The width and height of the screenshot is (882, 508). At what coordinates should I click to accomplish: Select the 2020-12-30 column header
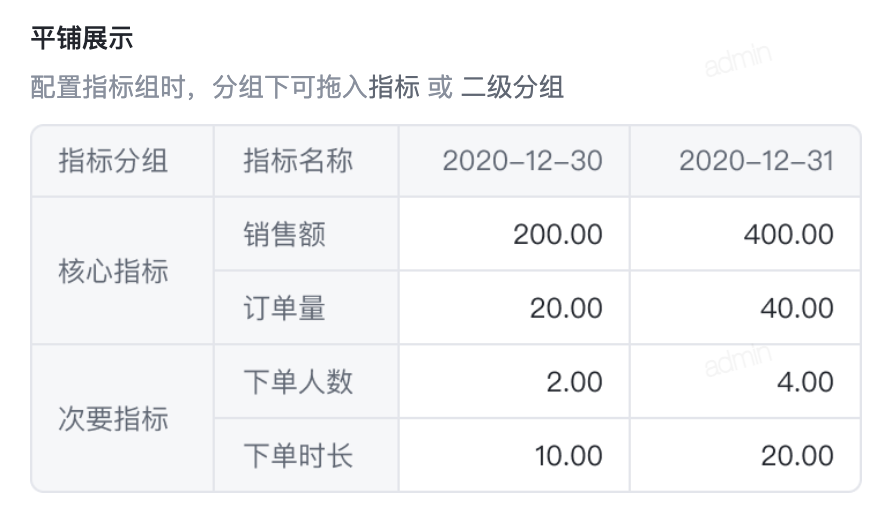pyautogui.click(x=514, y=161)
